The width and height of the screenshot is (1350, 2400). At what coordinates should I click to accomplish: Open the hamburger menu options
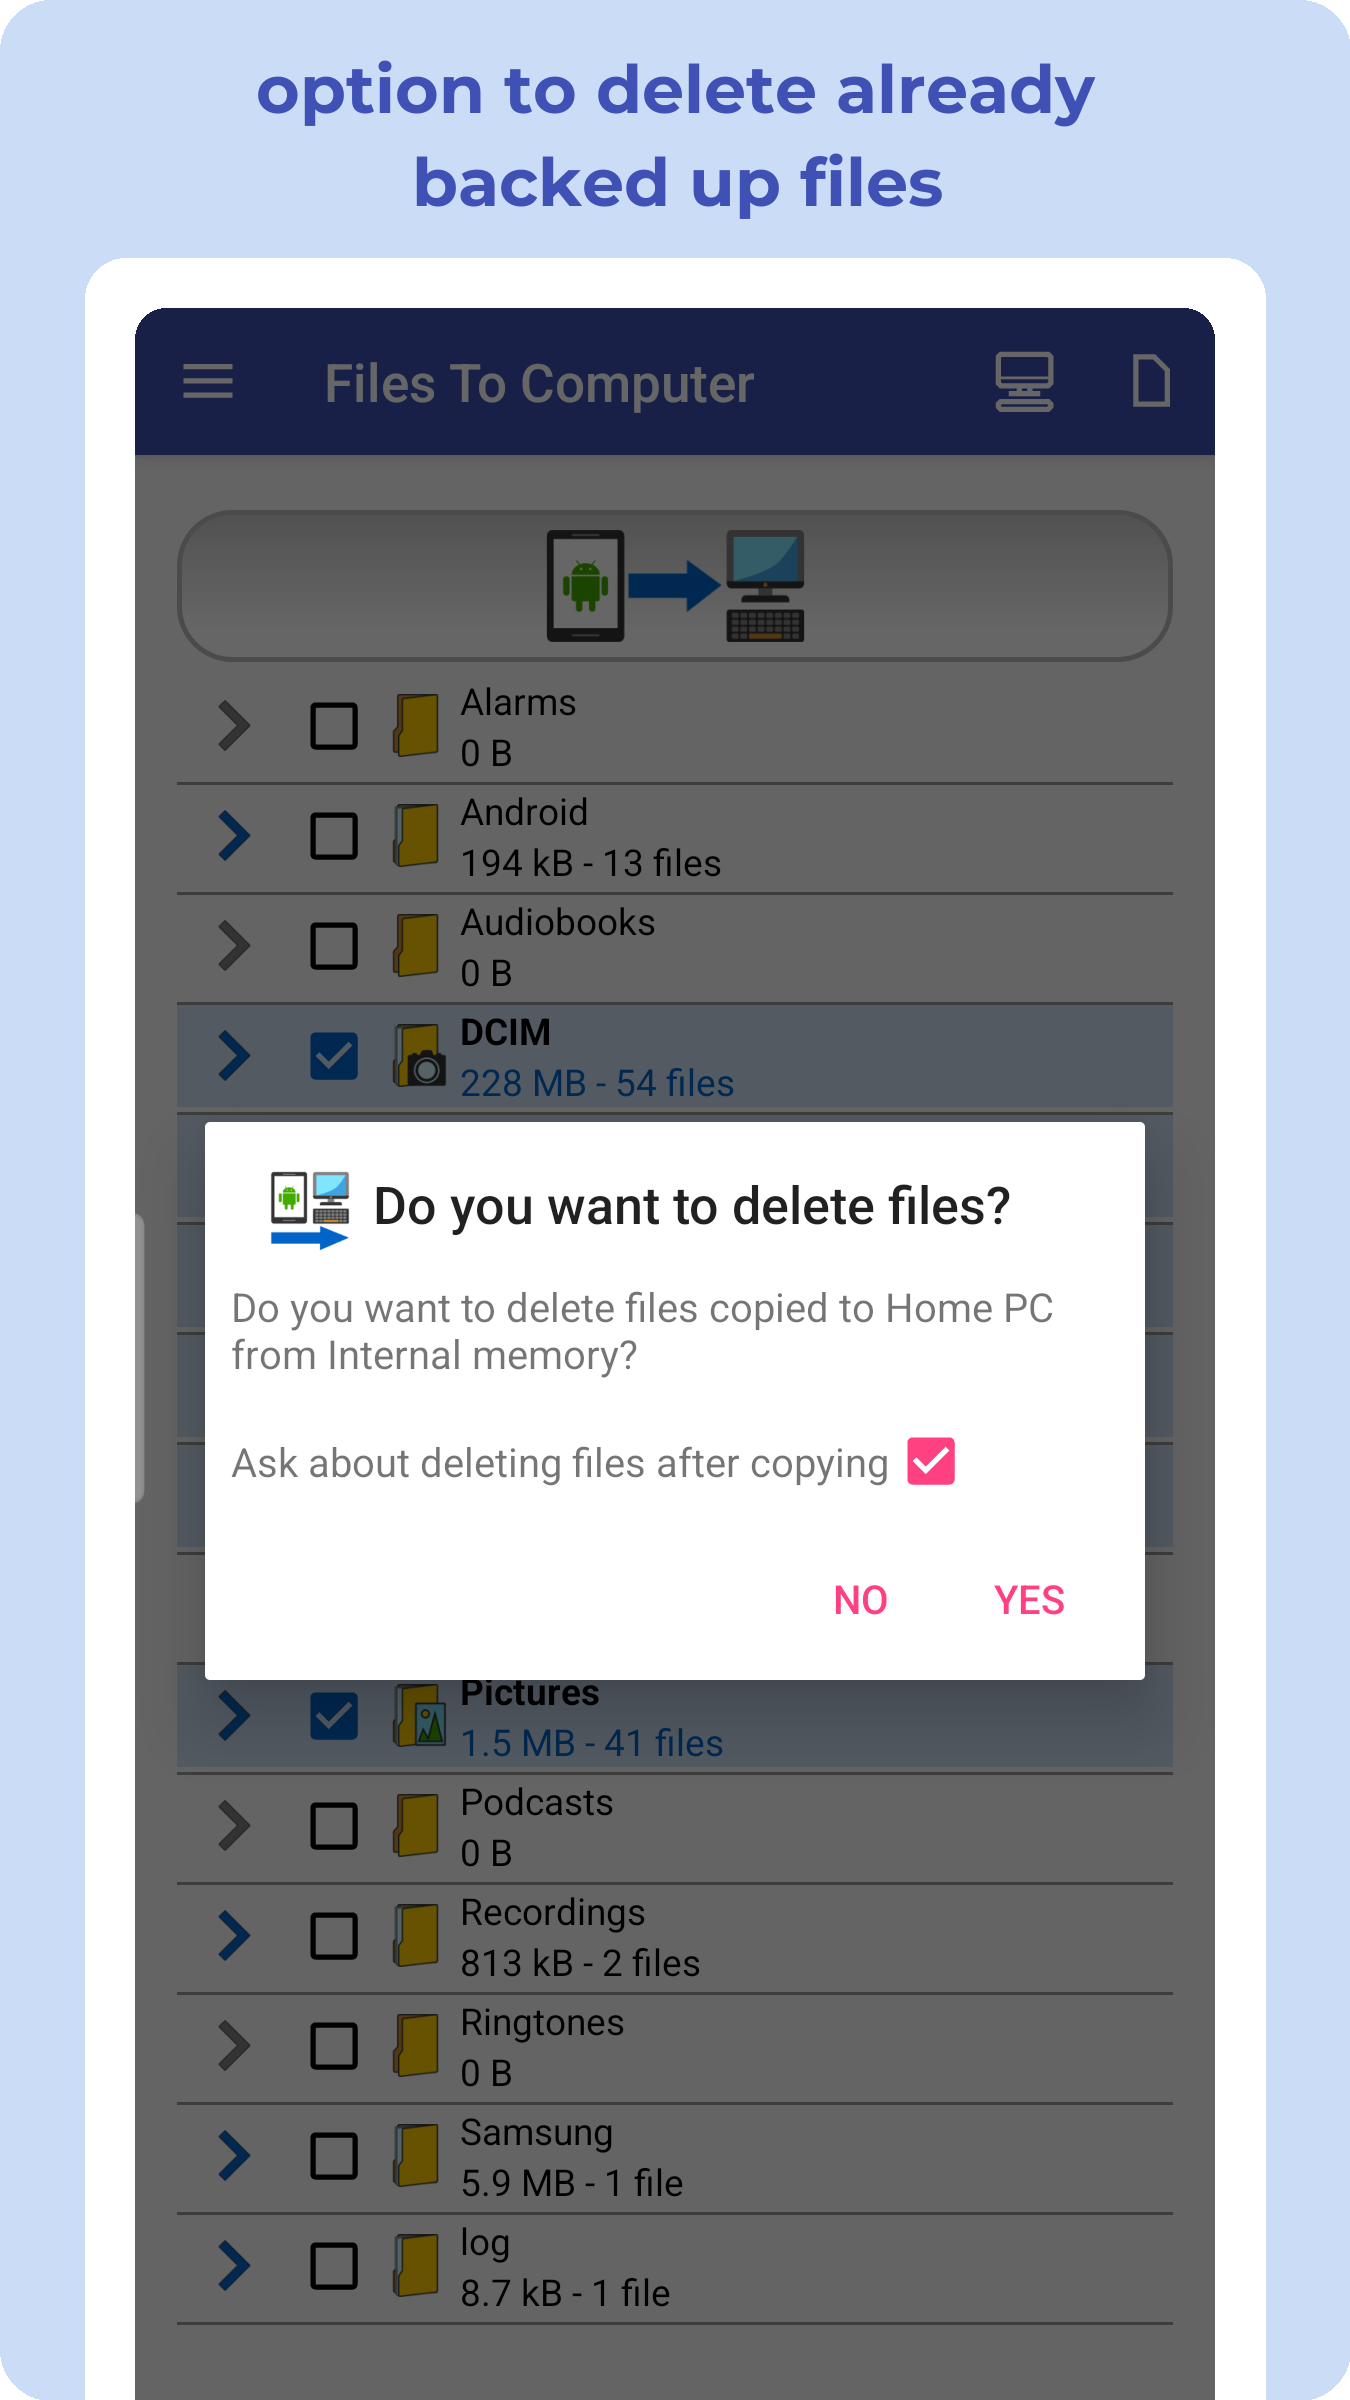pos(208,383)
